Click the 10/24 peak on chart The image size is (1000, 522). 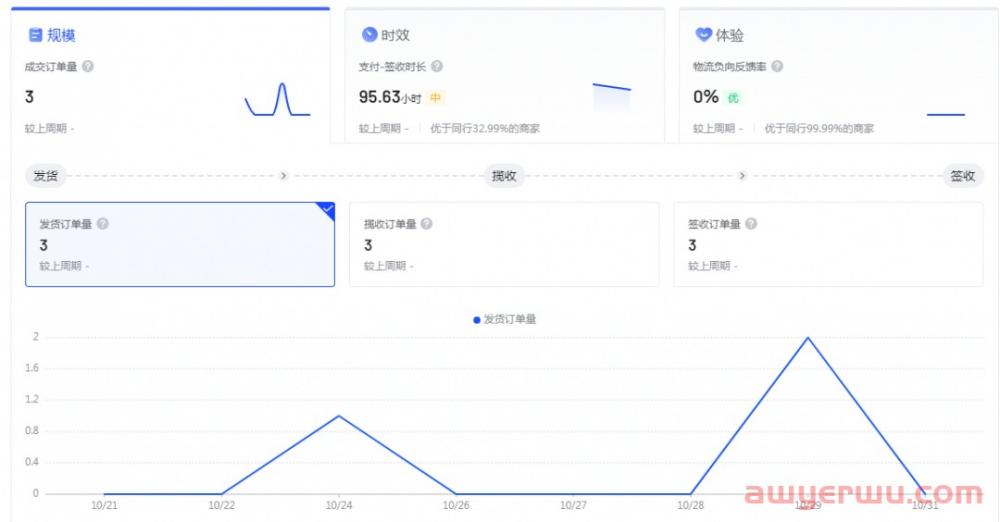[339, 416]
